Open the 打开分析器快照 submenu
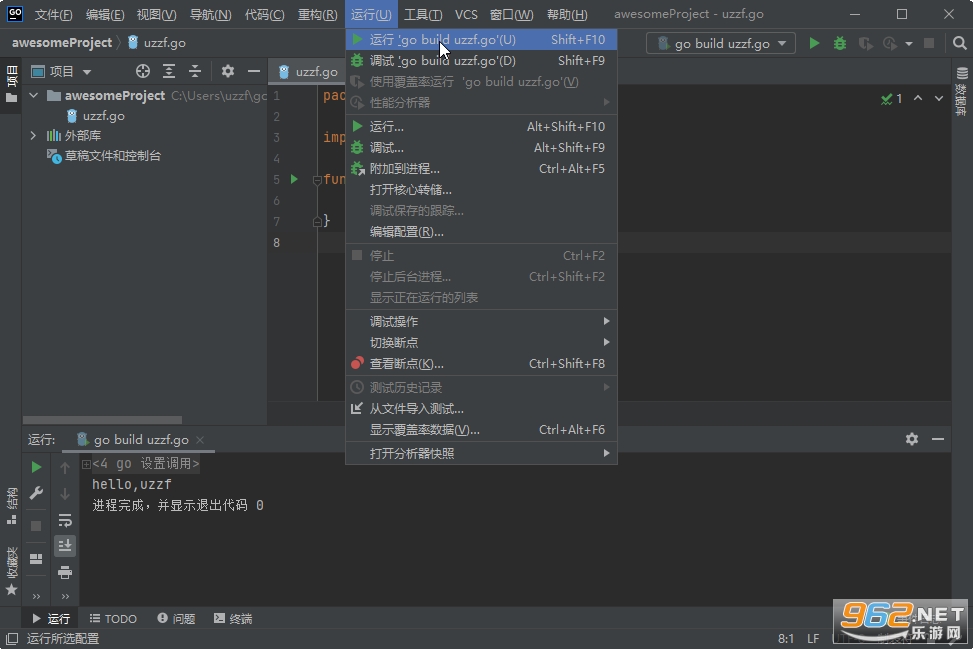This screenshot has width=973, height=649. point(481,454)
